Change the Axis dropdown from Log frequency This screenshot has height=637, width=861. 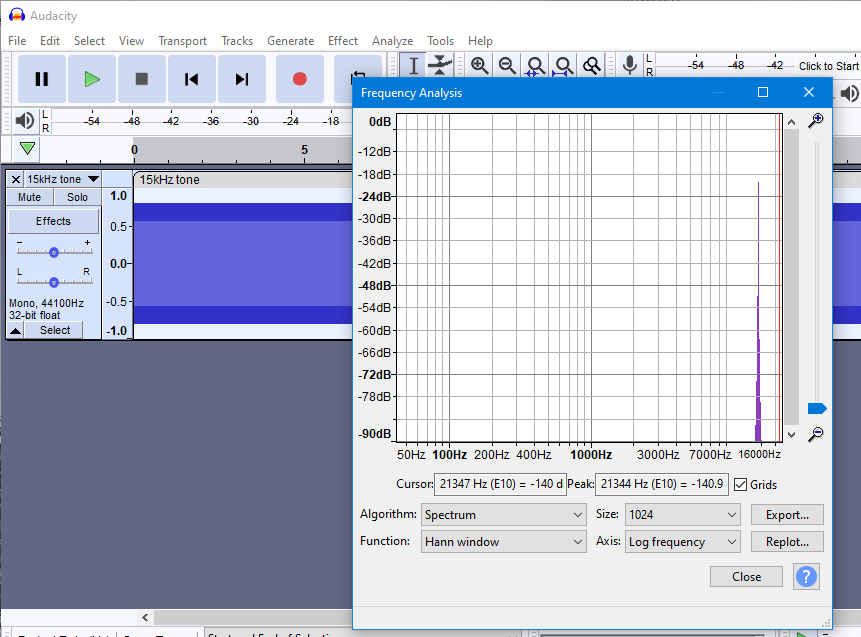[x=682, y=541]
